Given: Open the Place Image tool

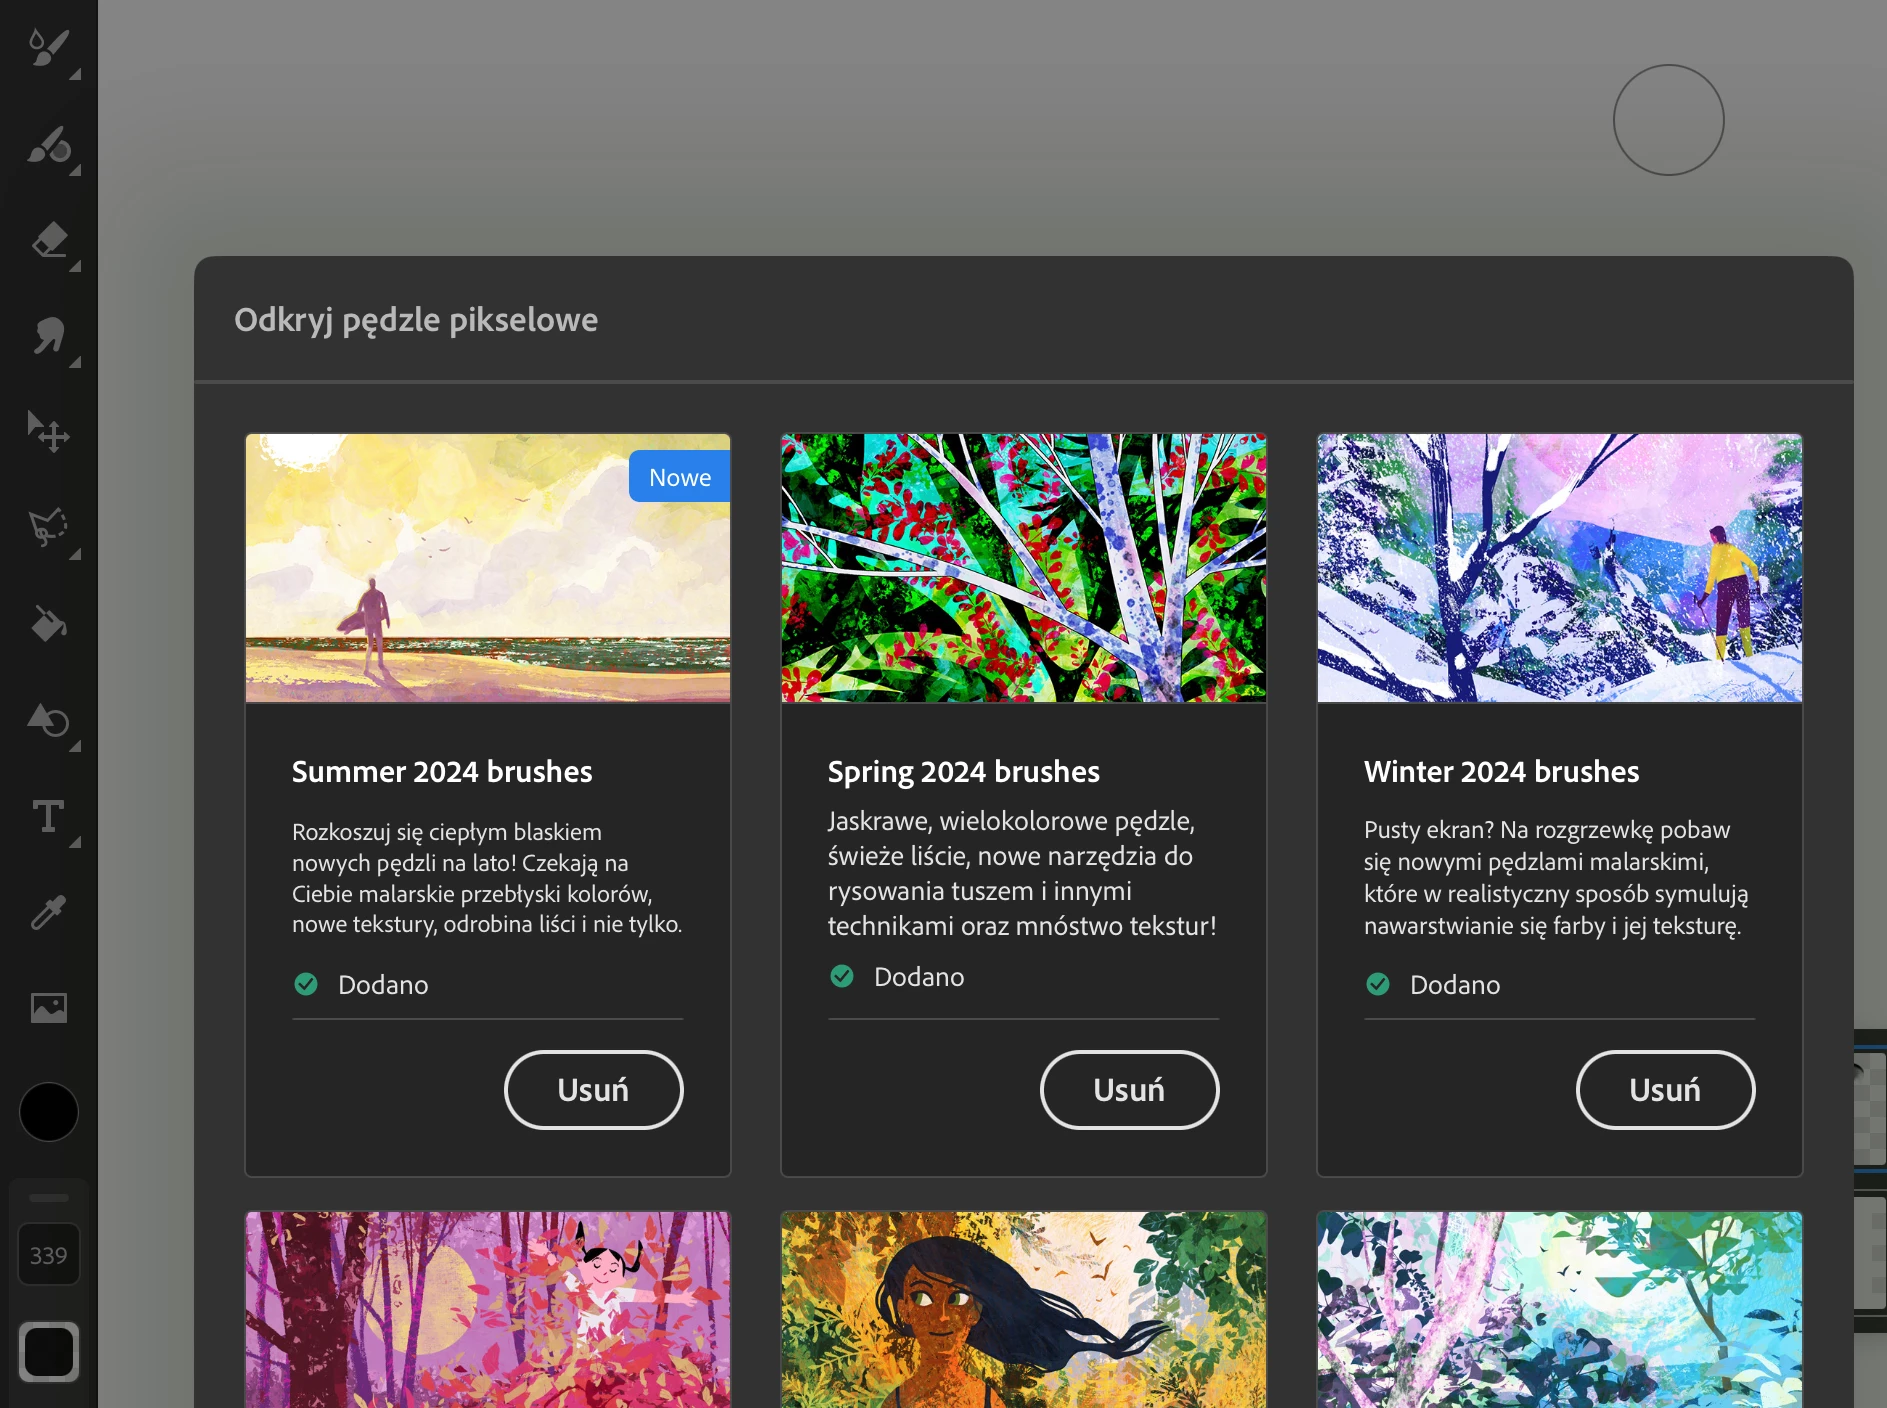Looking at the screenshot, I should (48, 1008).
